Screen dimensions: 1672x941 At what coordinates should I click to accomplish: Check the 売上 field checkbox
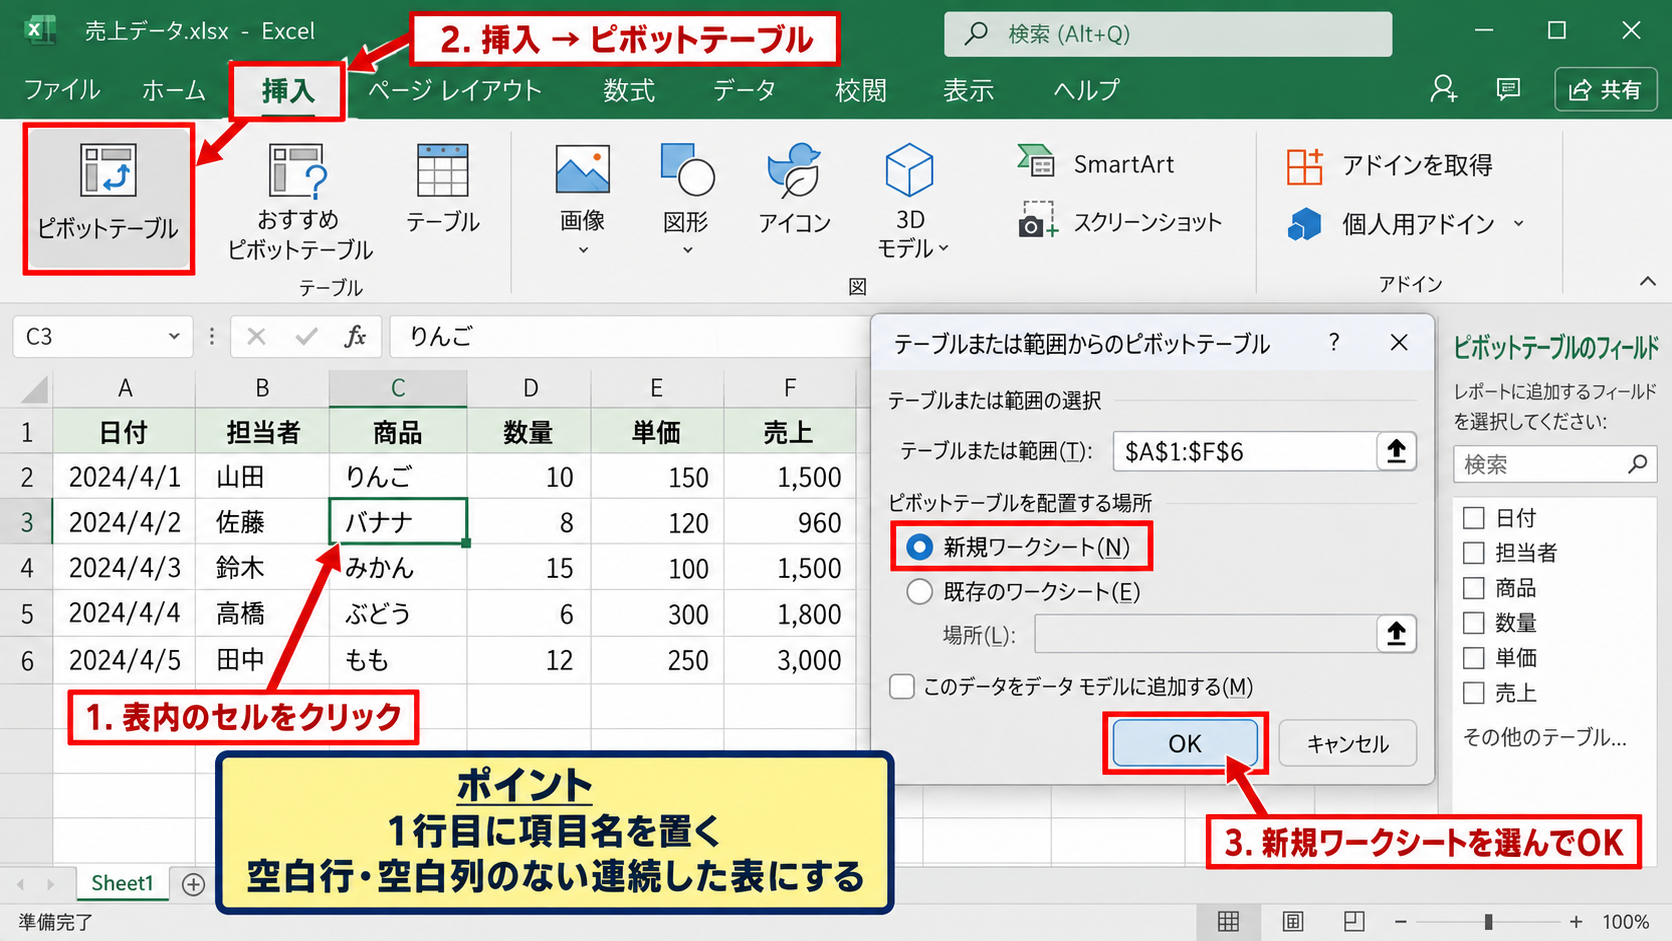pos(1473,693)
